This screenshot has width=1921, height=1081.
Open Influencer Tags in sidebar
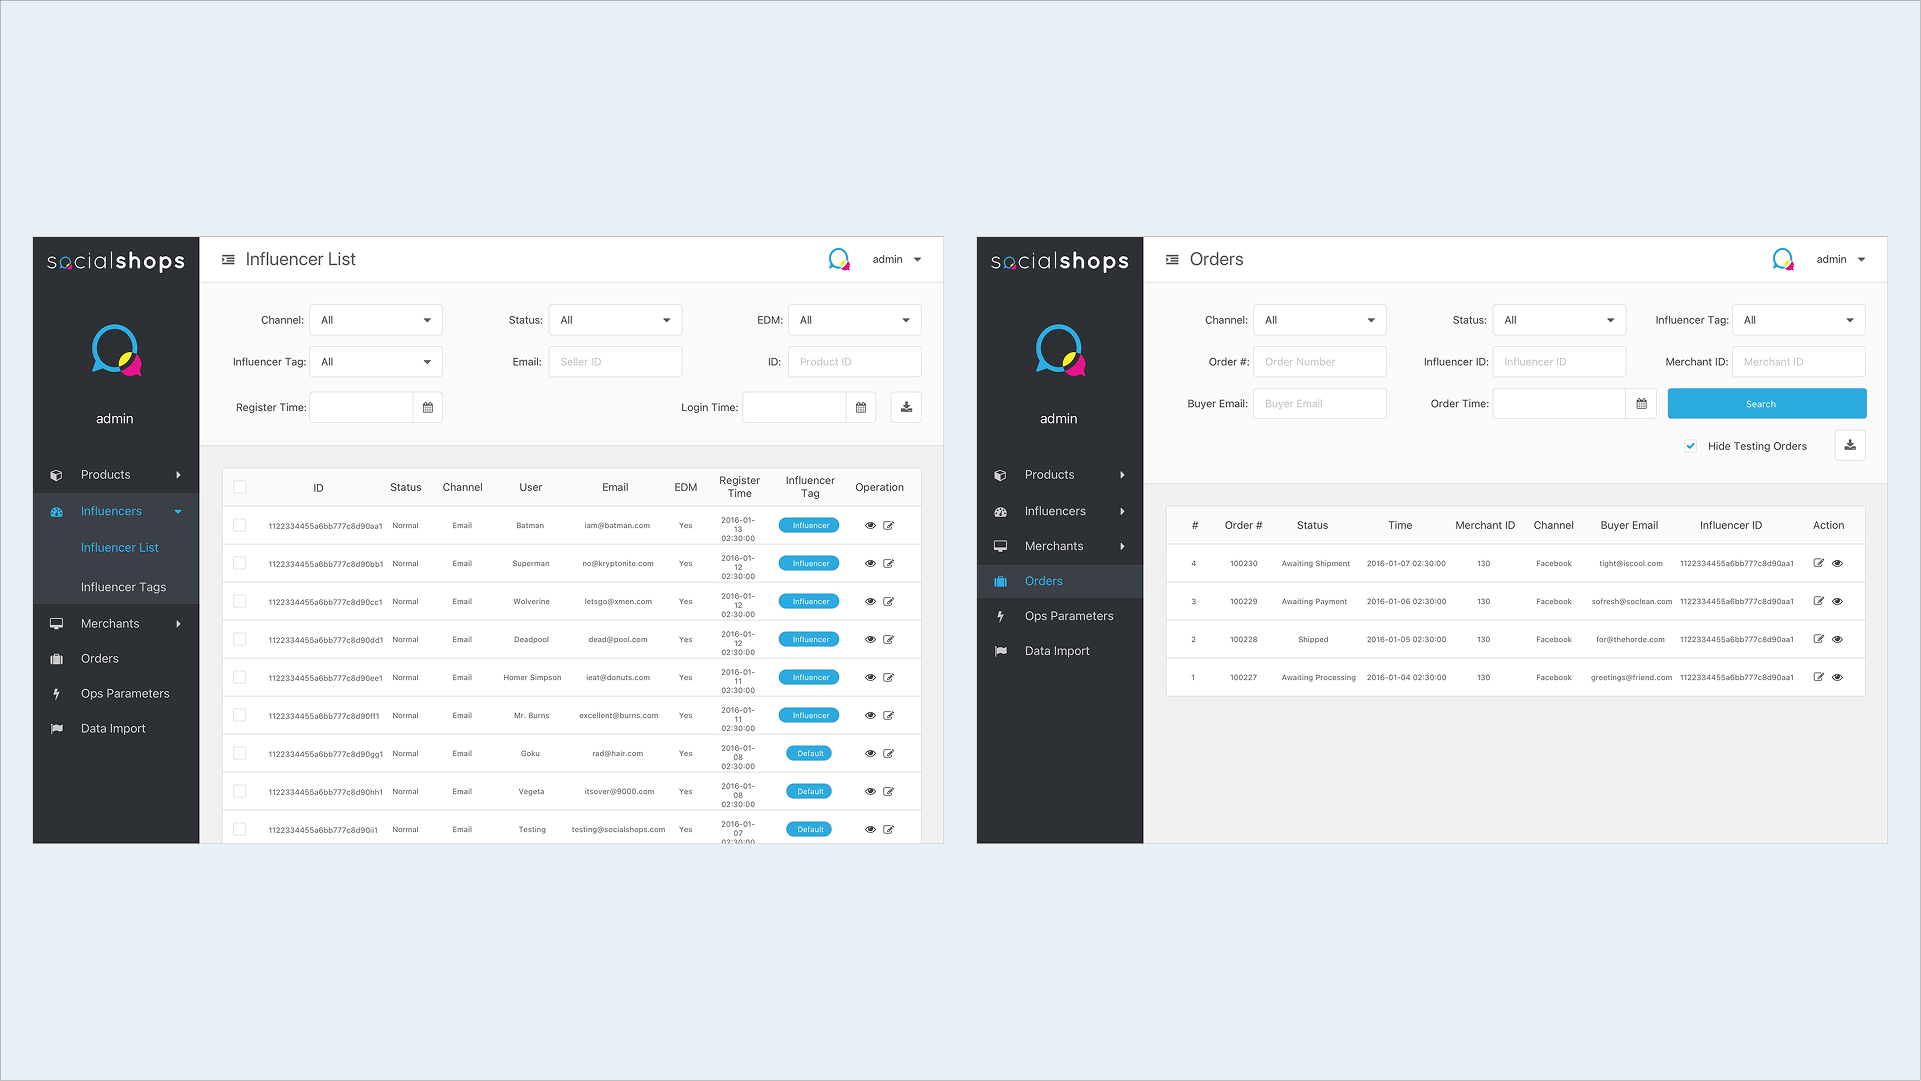pos(123,587)
